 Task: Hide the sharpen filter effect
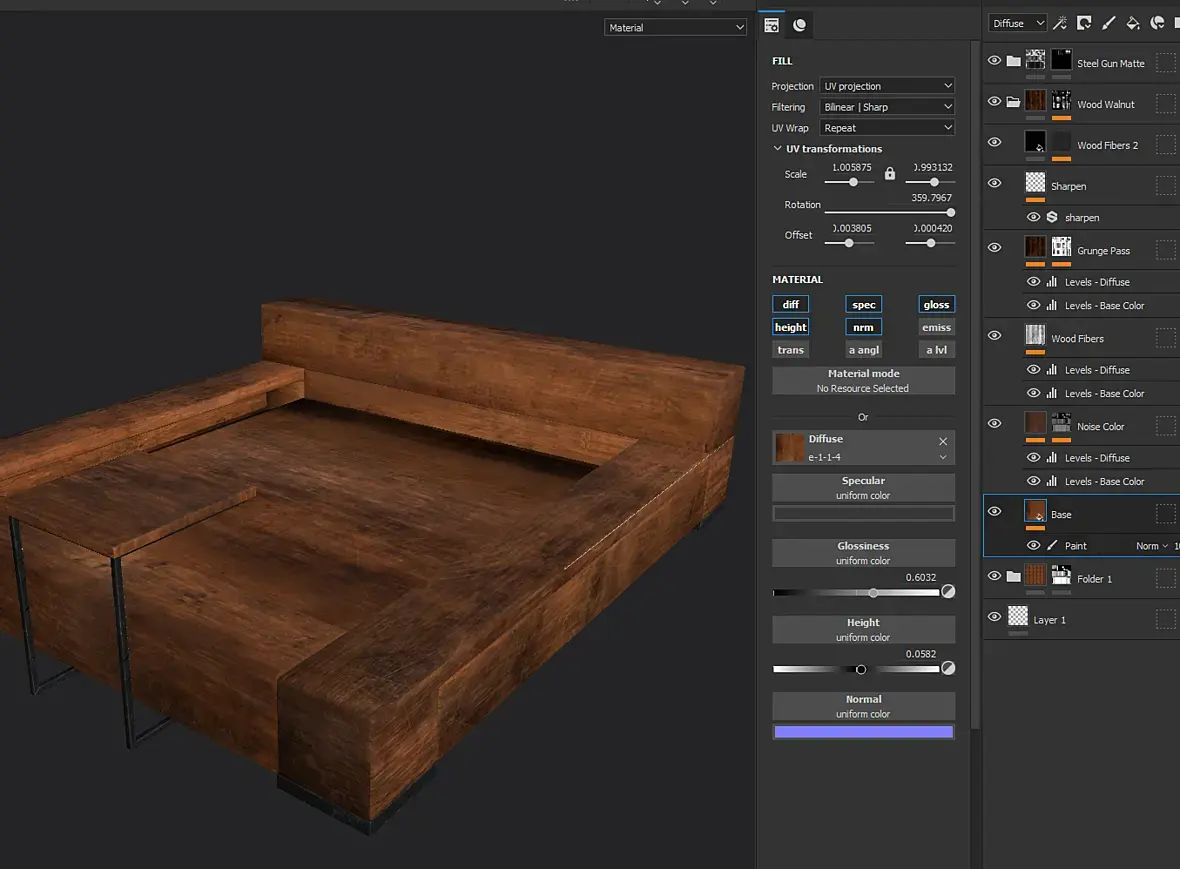pos(1034,217)
